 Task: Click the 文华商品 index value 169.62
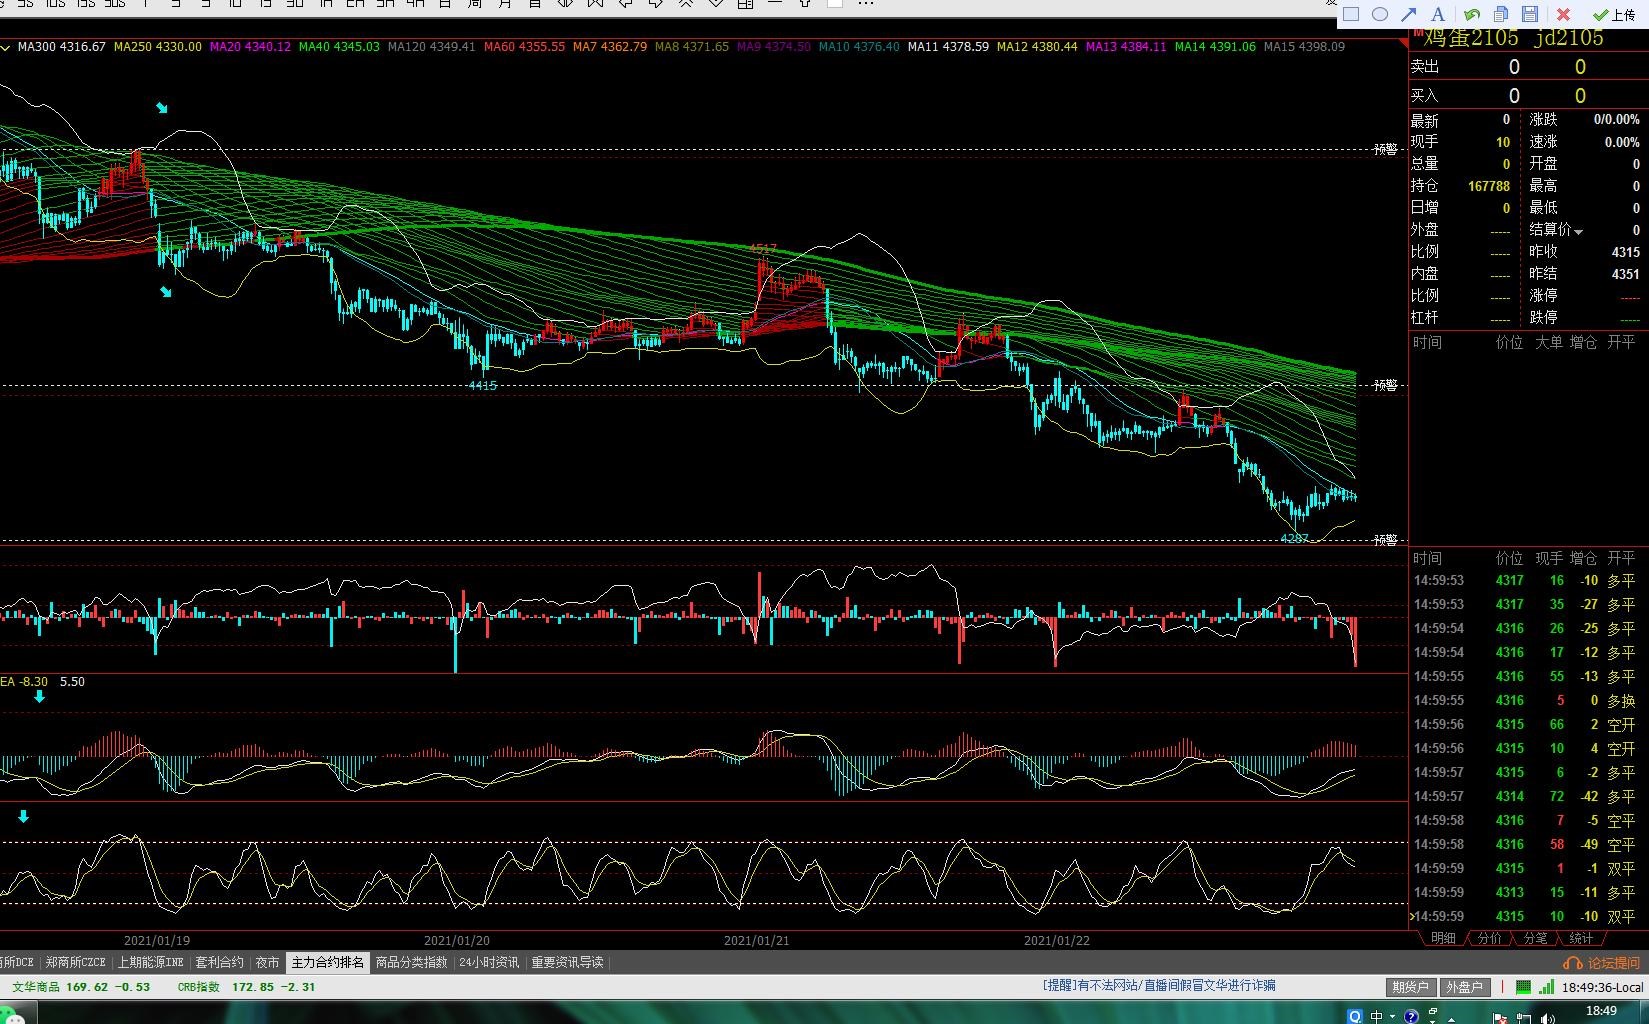[x=87, y=987]
